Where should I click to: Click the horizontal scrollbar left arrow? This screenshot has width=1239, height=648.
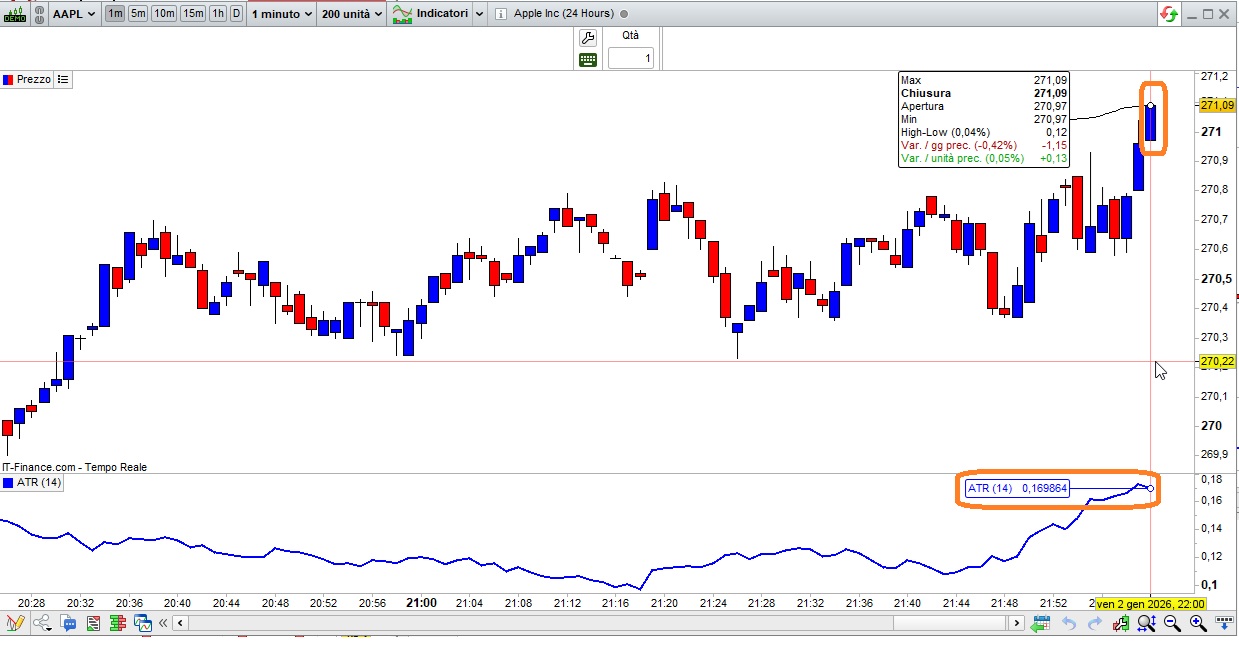tap(181, 623)
